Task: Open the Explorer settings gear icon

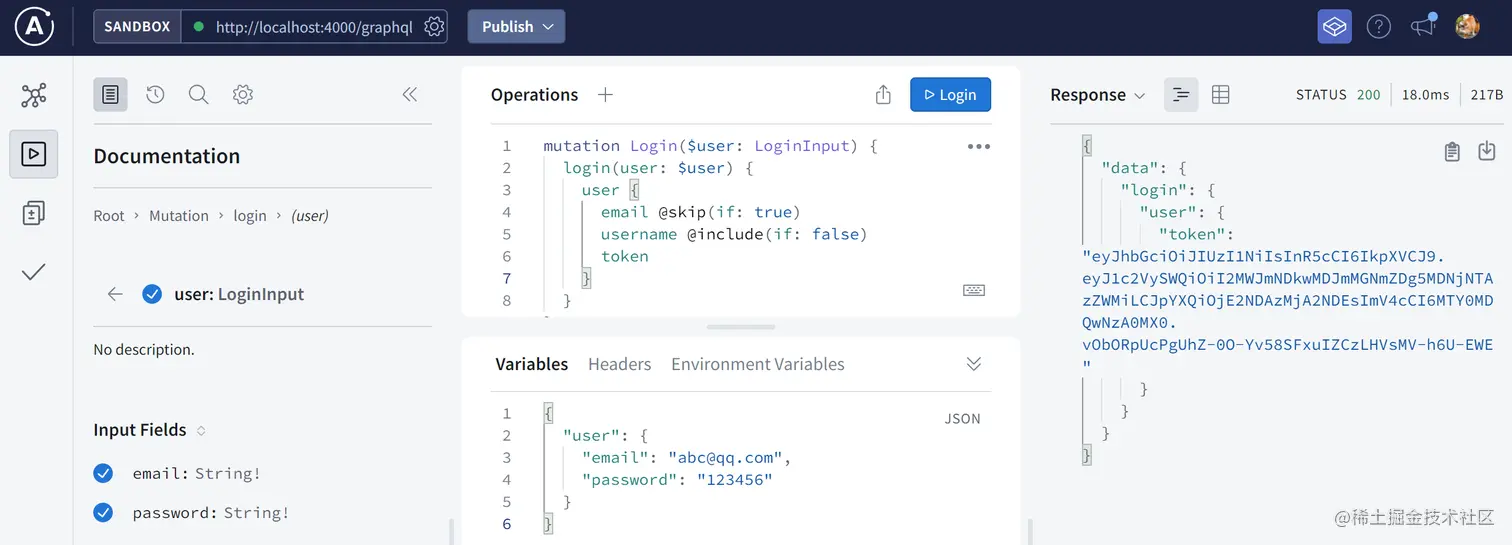Action: tap(242, 95)
